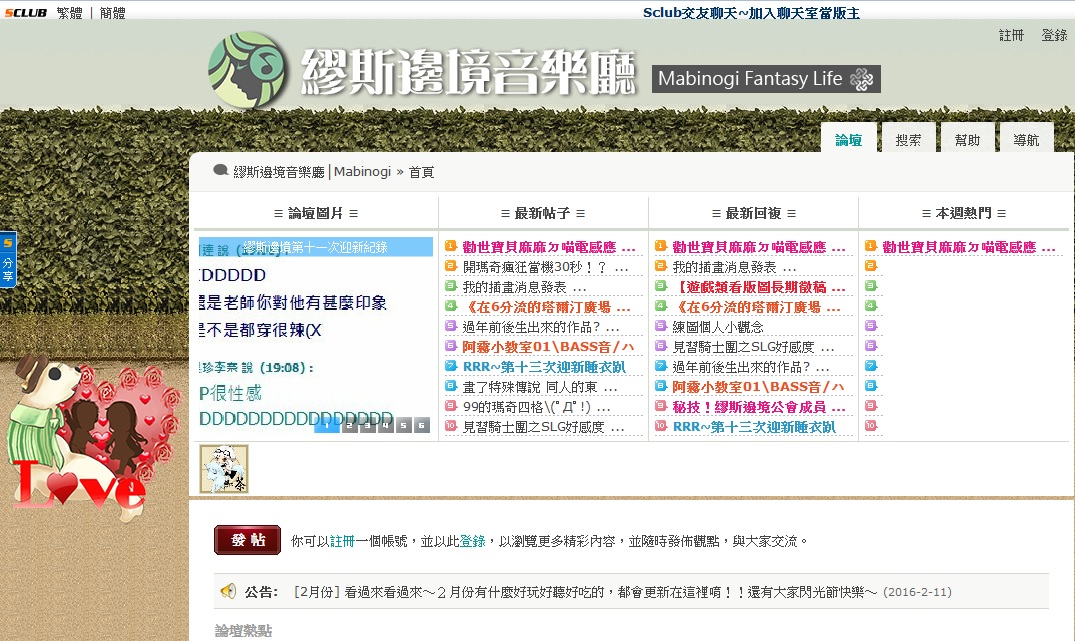Click the speech bubble icon in breadcrumb
This screenshot has height=641, width=1075.
221,170
